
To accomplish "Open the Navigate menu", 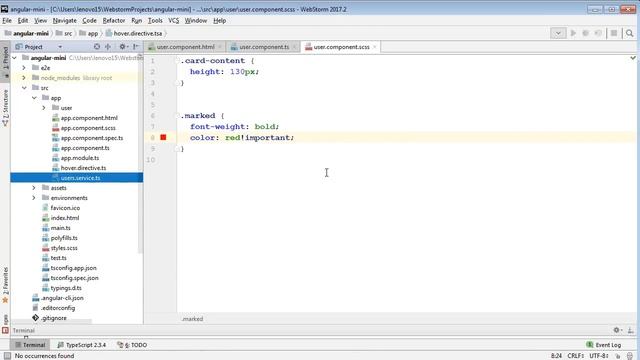I will (64, 20).
